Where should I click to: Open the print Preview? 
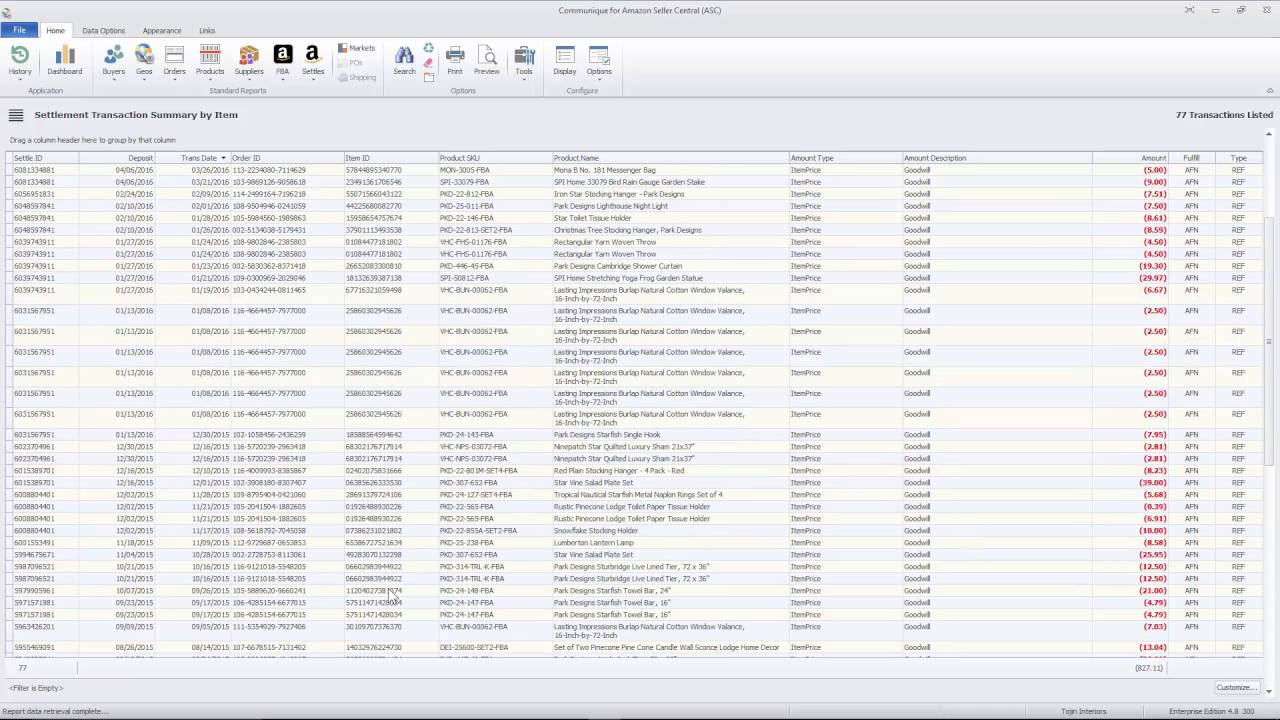point(487,60)
